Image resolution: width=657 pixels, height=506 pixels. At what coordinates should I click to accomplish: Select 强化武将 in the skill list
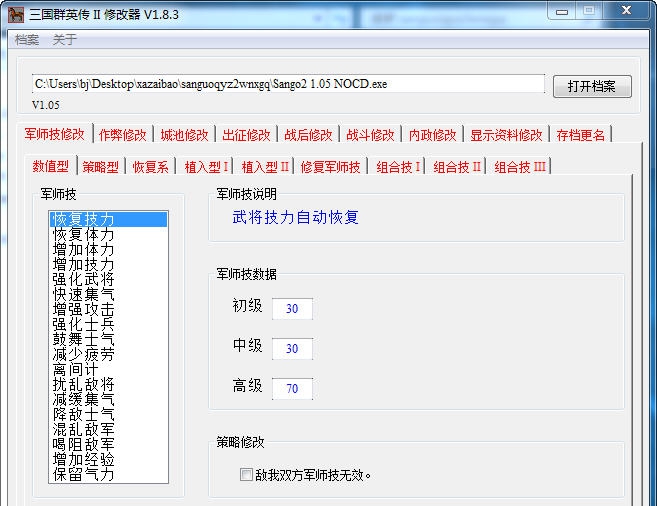coord(108,279)
